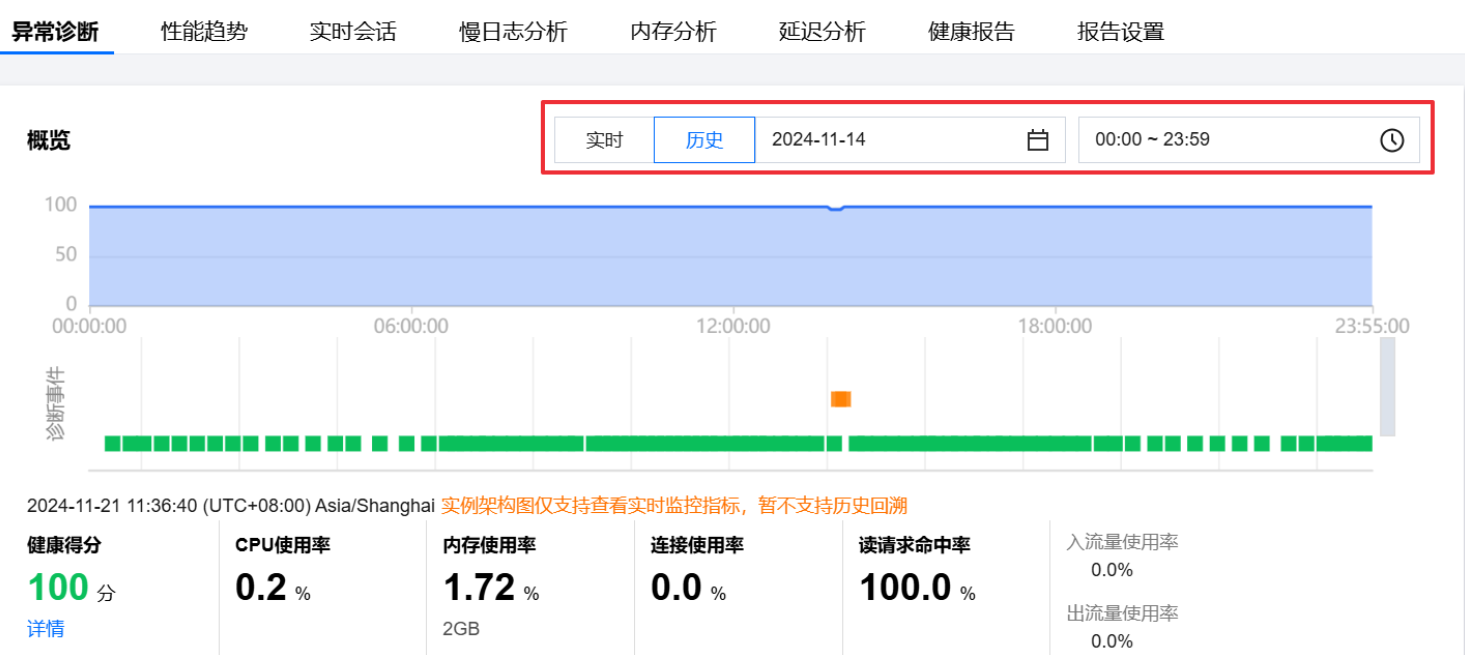Open the 实时会话 tab
Viewport: 1465px width, 655px height.
(x=353, y=32)
